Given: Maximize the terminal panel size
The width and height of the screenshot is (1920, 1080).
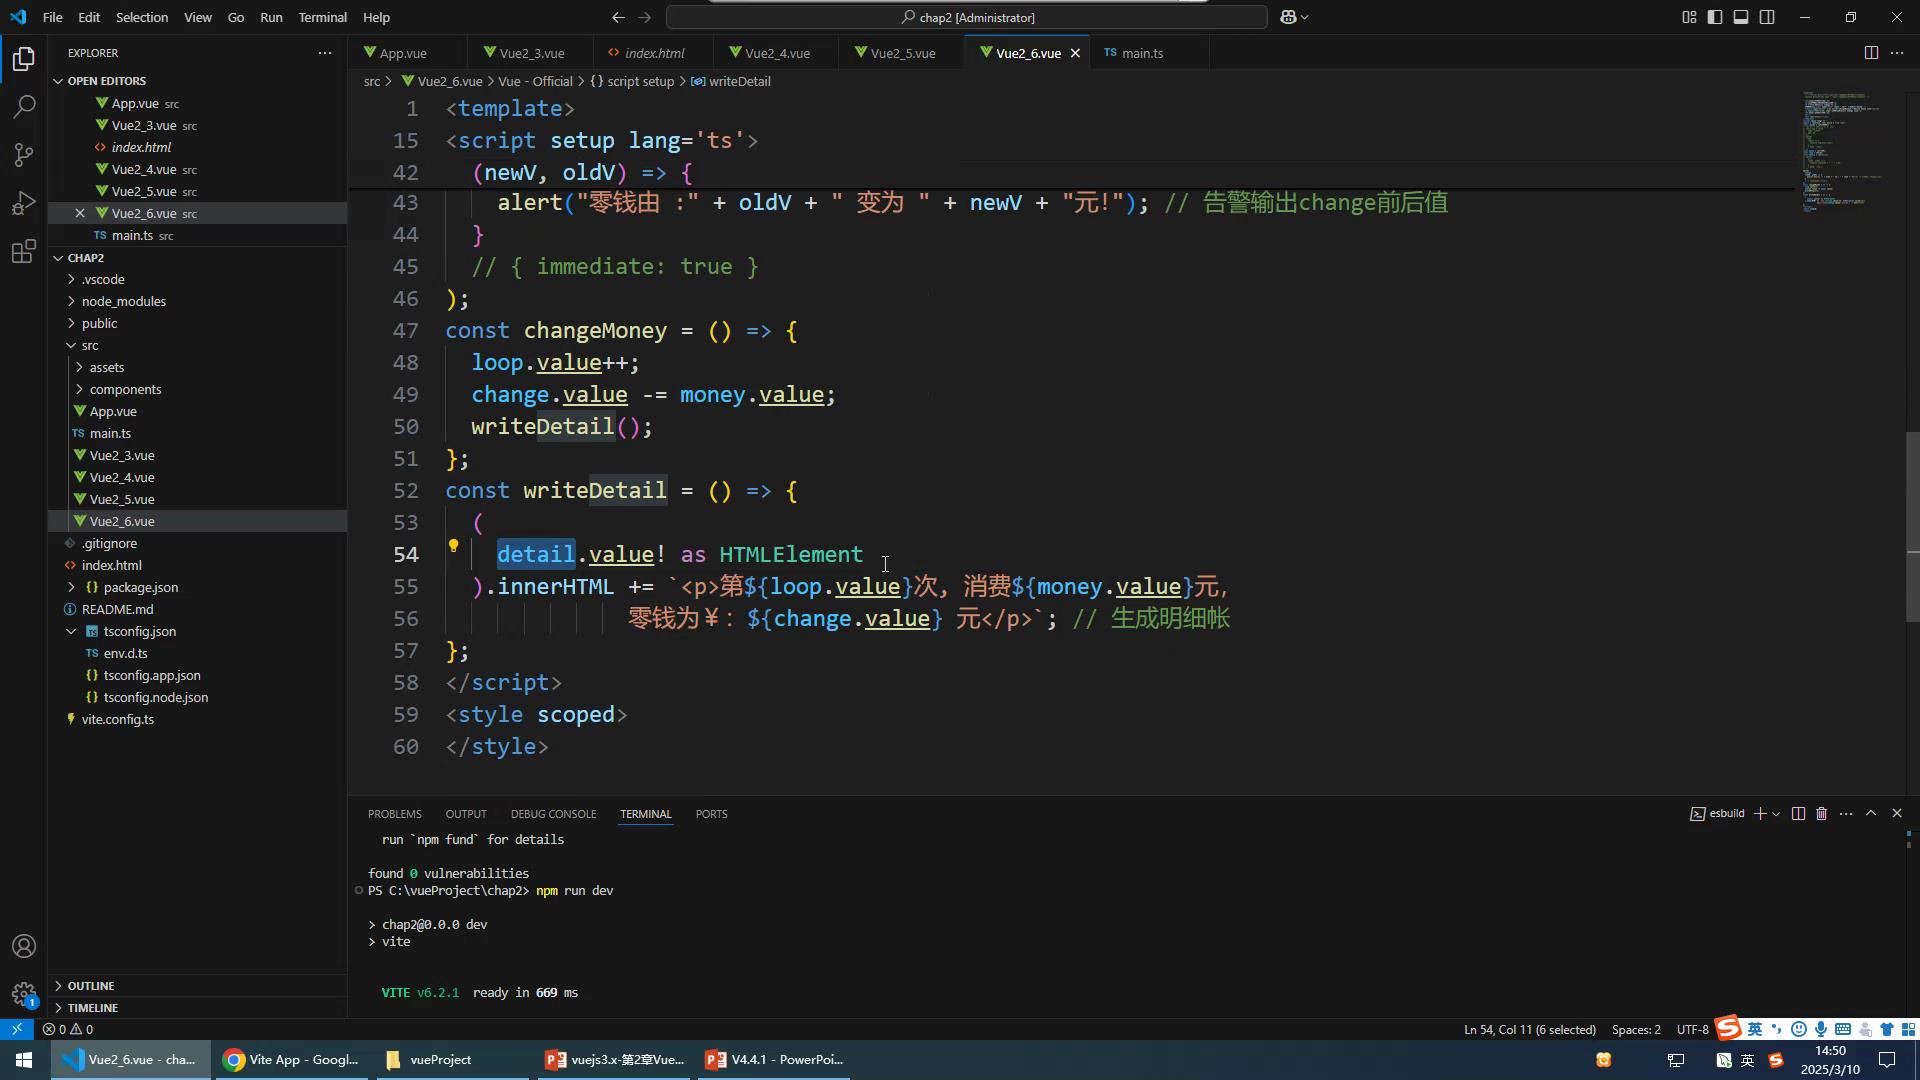Looking at the screenshot, I should [1871, 814].
